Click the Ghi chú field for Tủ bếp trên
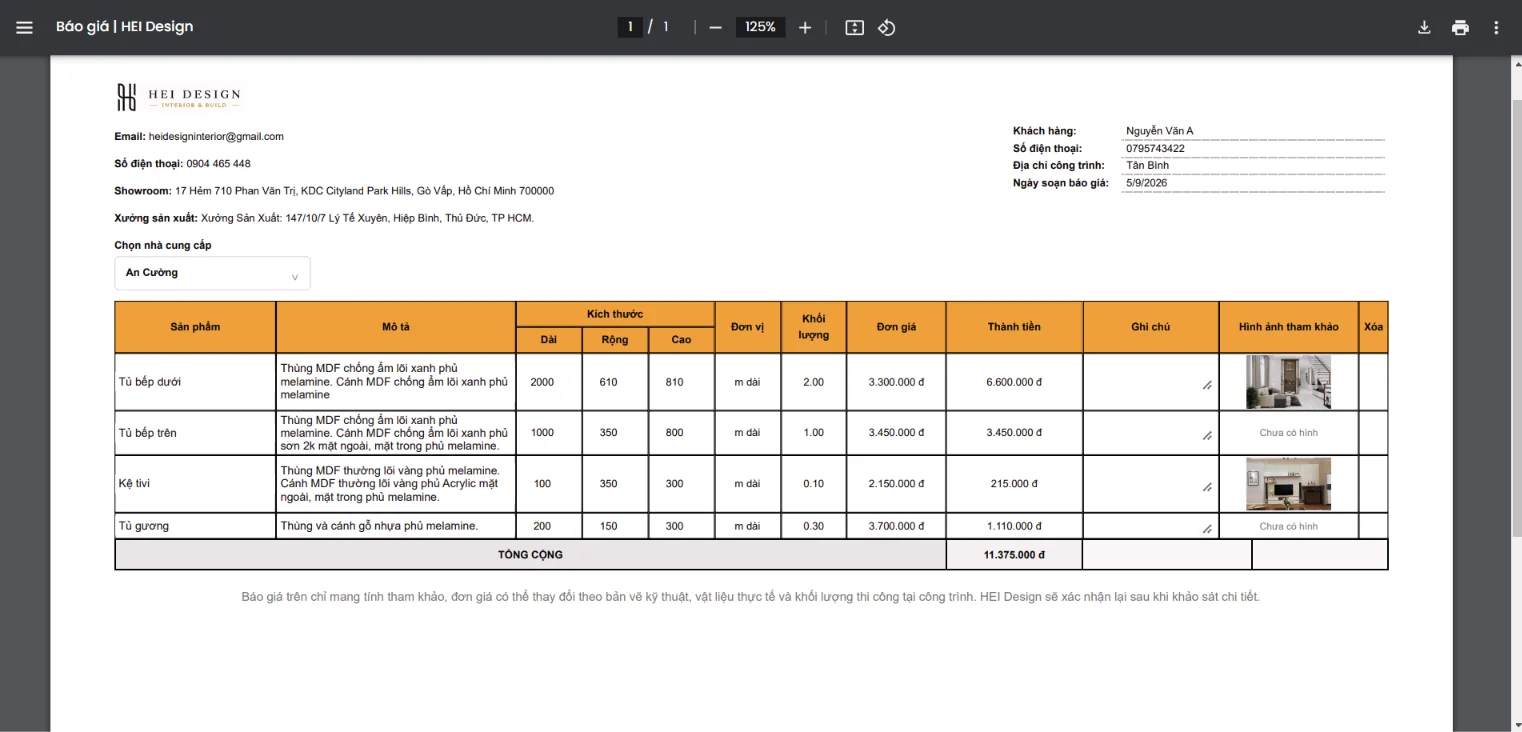The image size is (1522, 732). coord(1150,433)
